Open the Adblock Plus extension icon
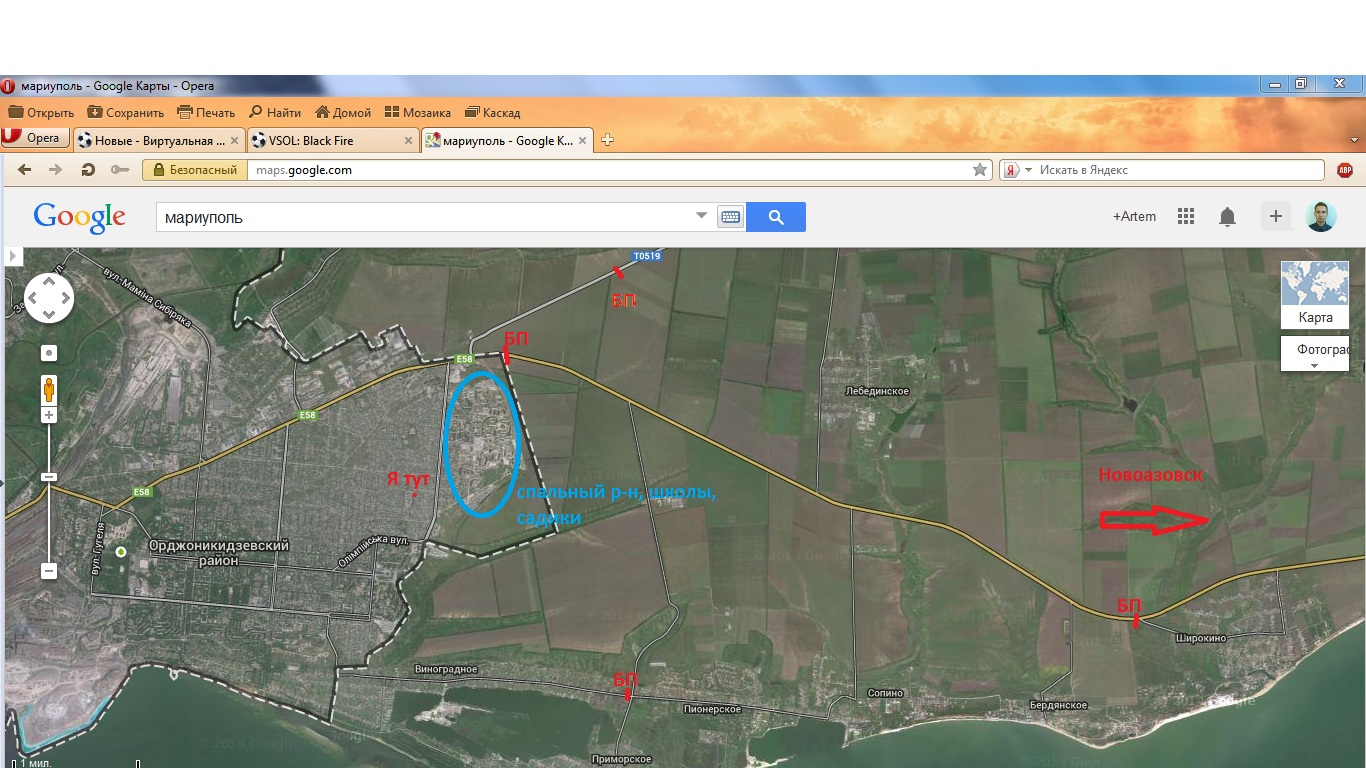This screenshot has width=1366, height=768. 1345,170
